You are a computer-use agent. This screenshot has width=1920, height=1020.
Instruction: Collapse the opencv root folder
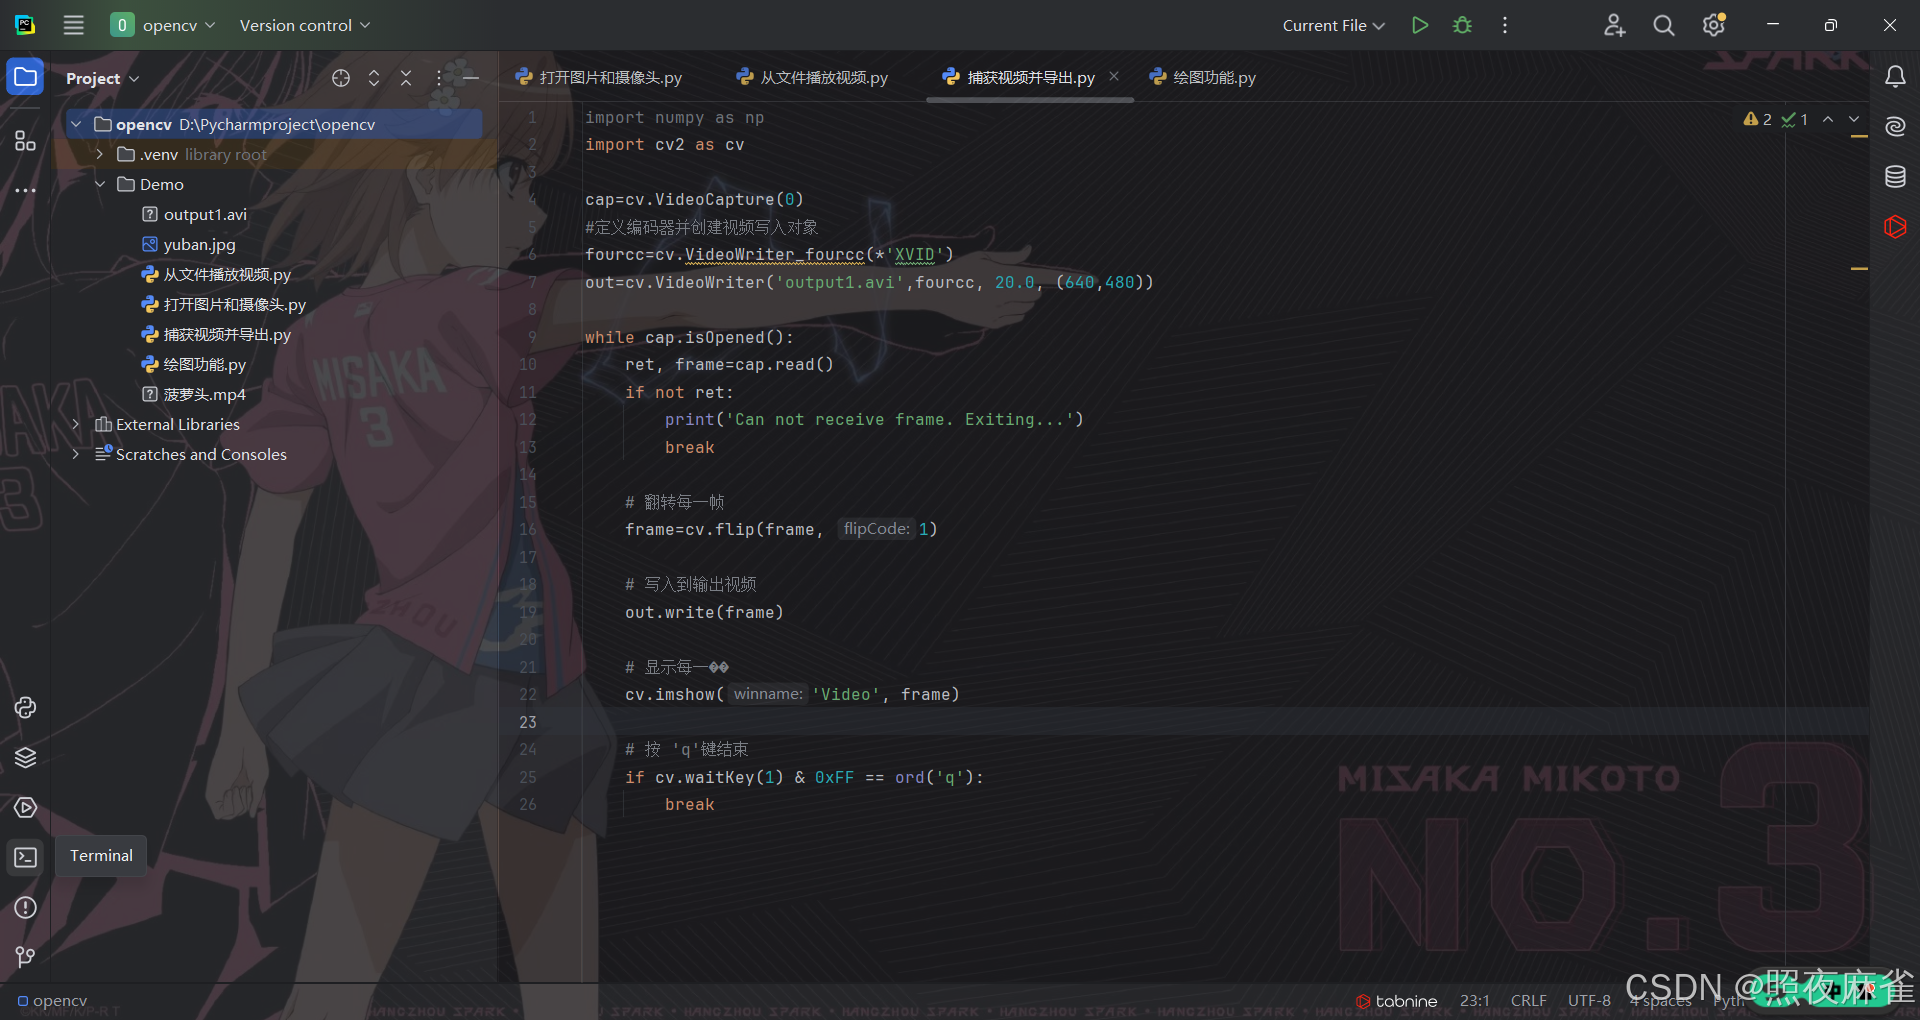point(76,124)
